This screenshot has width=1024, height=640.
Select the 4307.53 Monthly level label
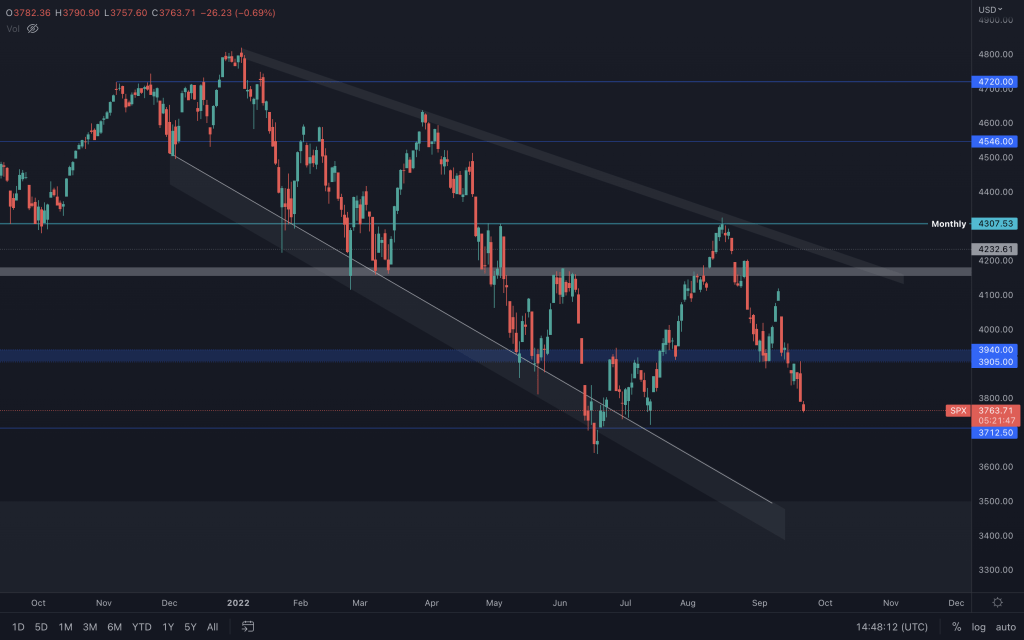pos(994,223)
